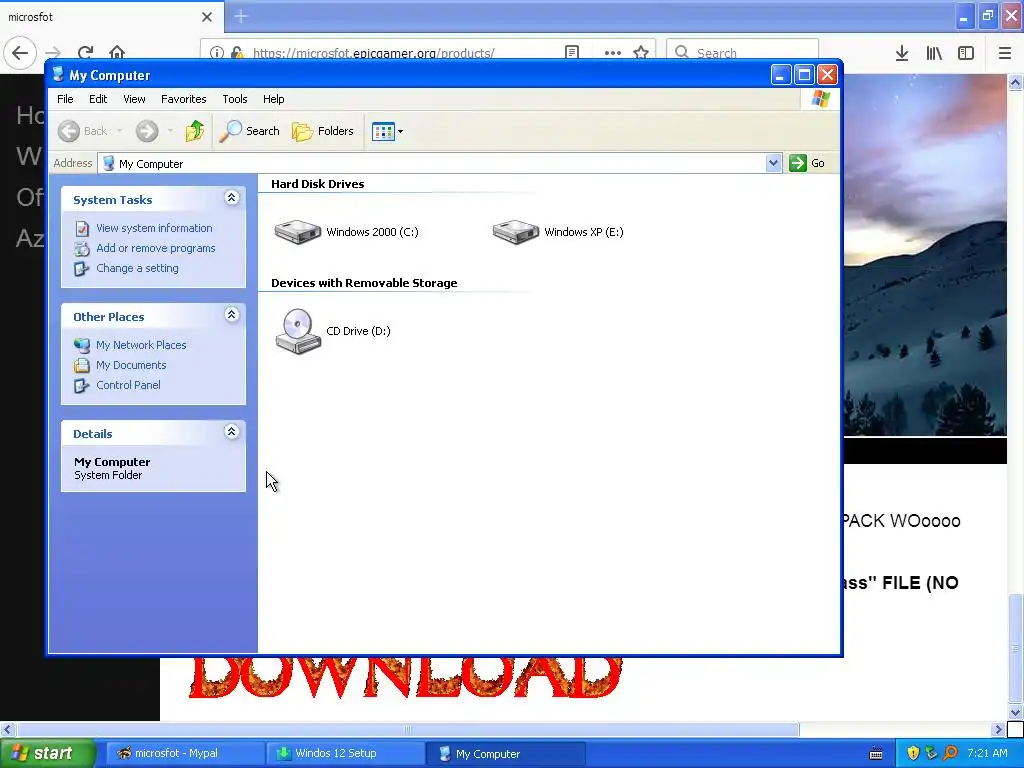Image resolution: width=1024 pixels, height=768 pixels.
Task: Click the security shield tray icon
Action: point(913,753)
